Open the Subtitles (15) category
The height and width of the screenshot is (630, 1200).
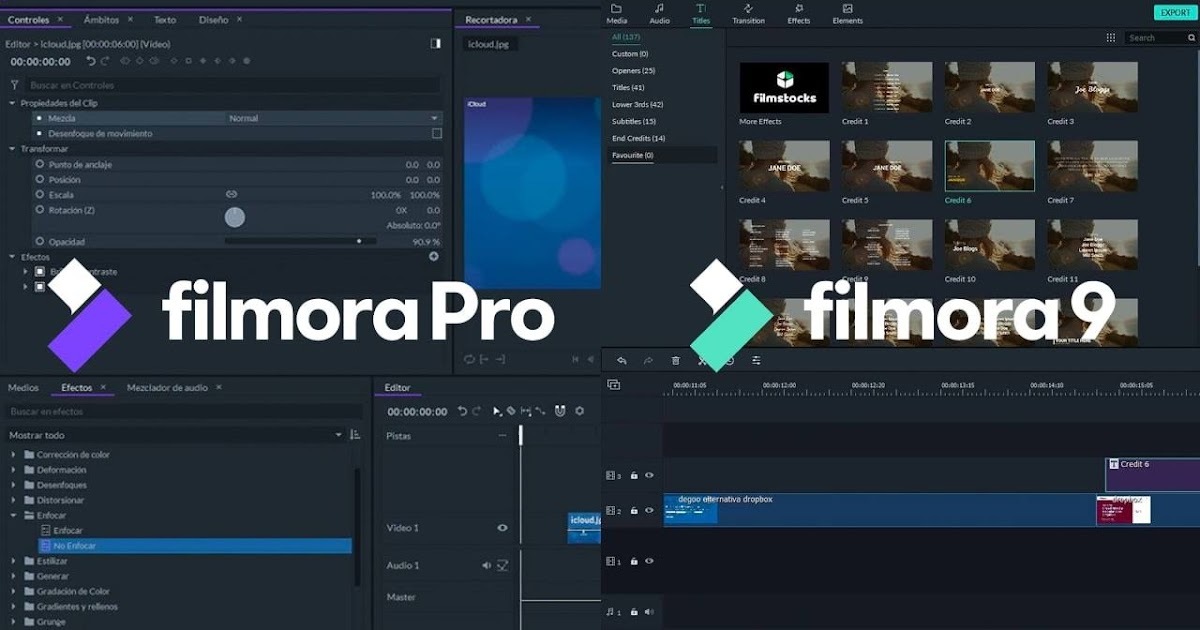point(634,121)
